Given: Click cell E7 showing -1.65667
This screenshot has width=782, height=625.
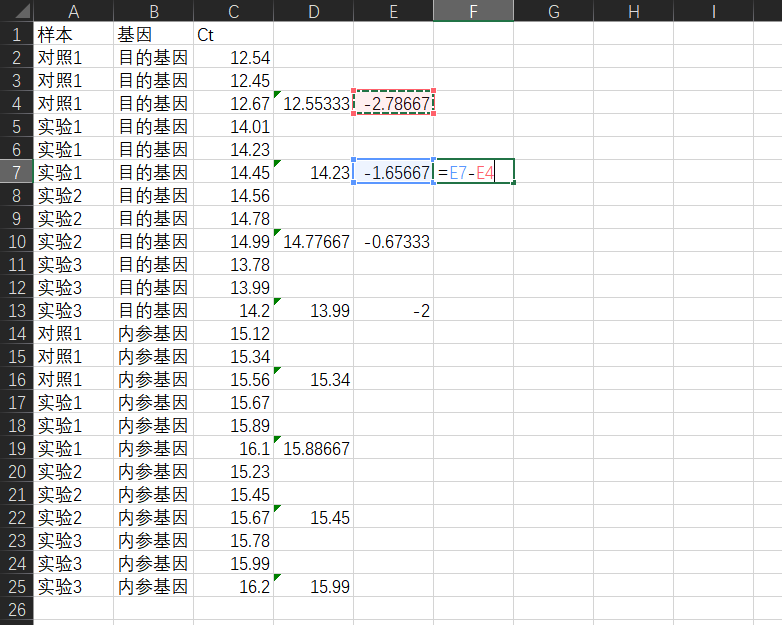Looking at the screenshot, I should (393, 172).
